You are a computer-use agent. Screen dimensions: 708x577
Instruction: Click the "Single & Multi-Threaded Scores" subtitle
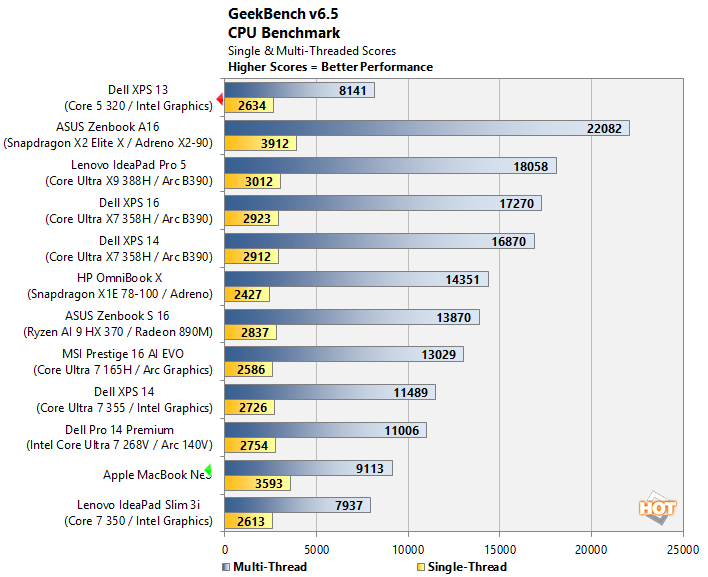pyautogui.click(x=312, y=51)
